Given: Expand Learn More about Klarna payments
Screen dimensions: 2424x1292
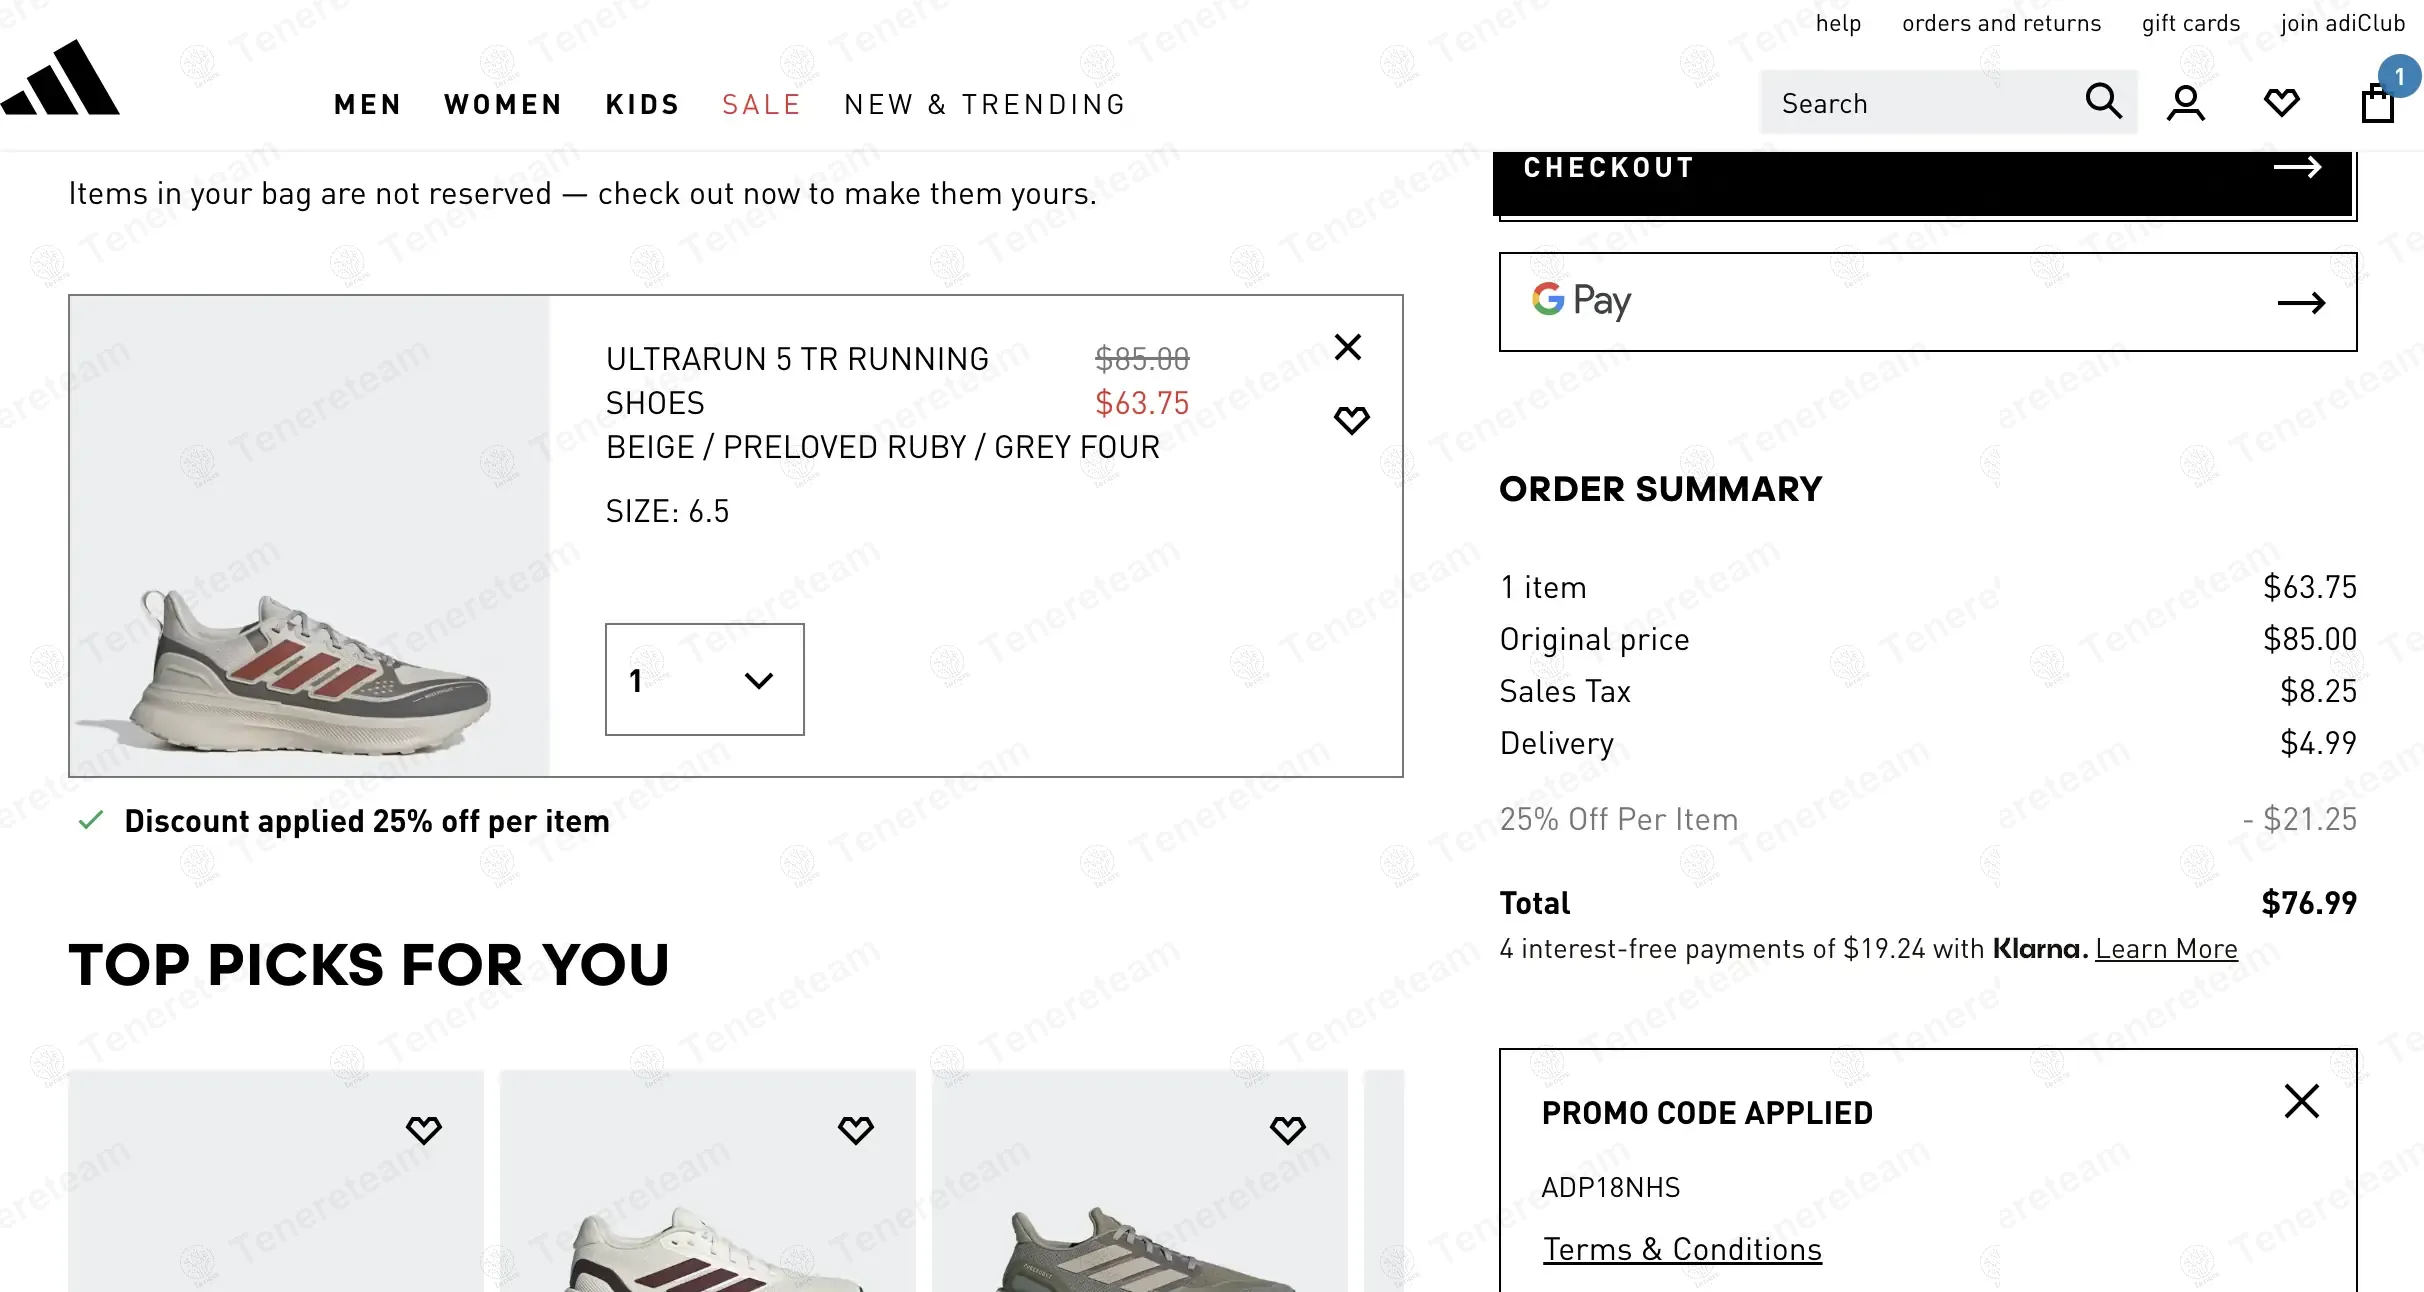Looking at the screenshot, I should (2166, 947).
